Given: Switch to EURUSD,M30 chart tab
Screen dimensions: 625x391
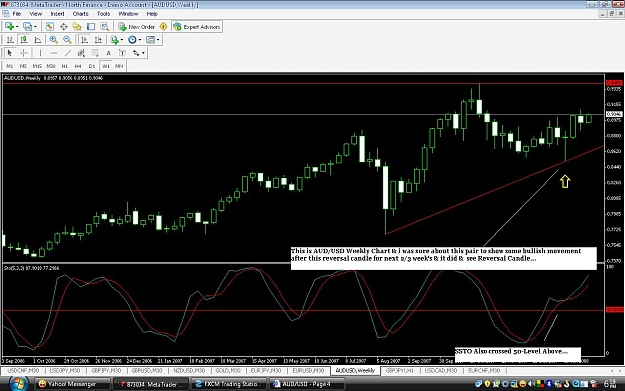Looking at the screenshot, I should click(x=308, y=371).
